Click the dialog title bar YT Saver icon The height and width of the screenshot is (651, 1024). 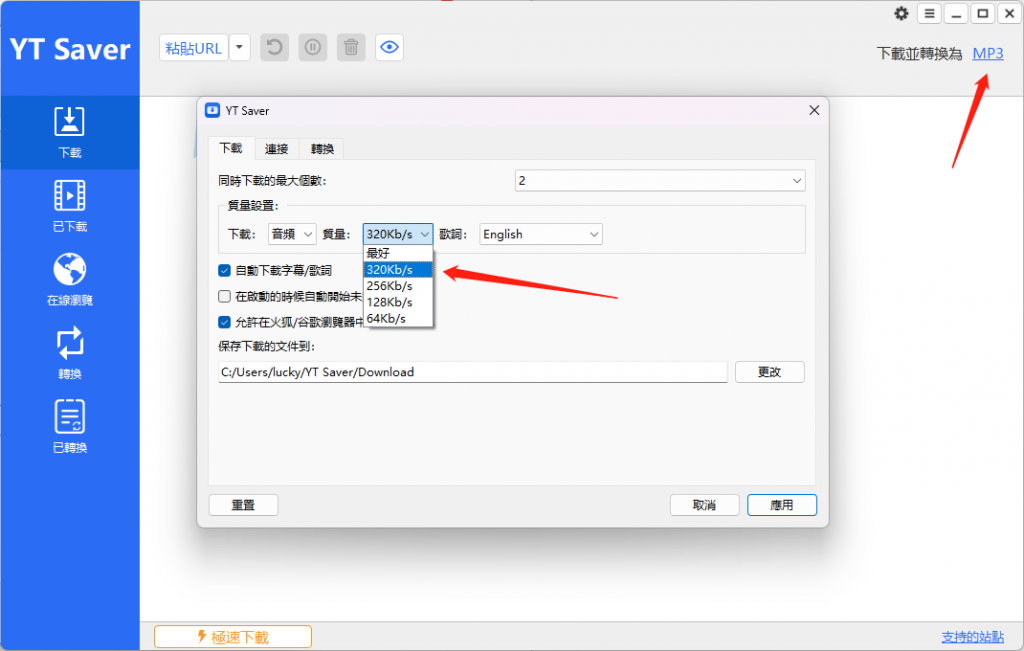pyautogui.click(x=212, y=110)
